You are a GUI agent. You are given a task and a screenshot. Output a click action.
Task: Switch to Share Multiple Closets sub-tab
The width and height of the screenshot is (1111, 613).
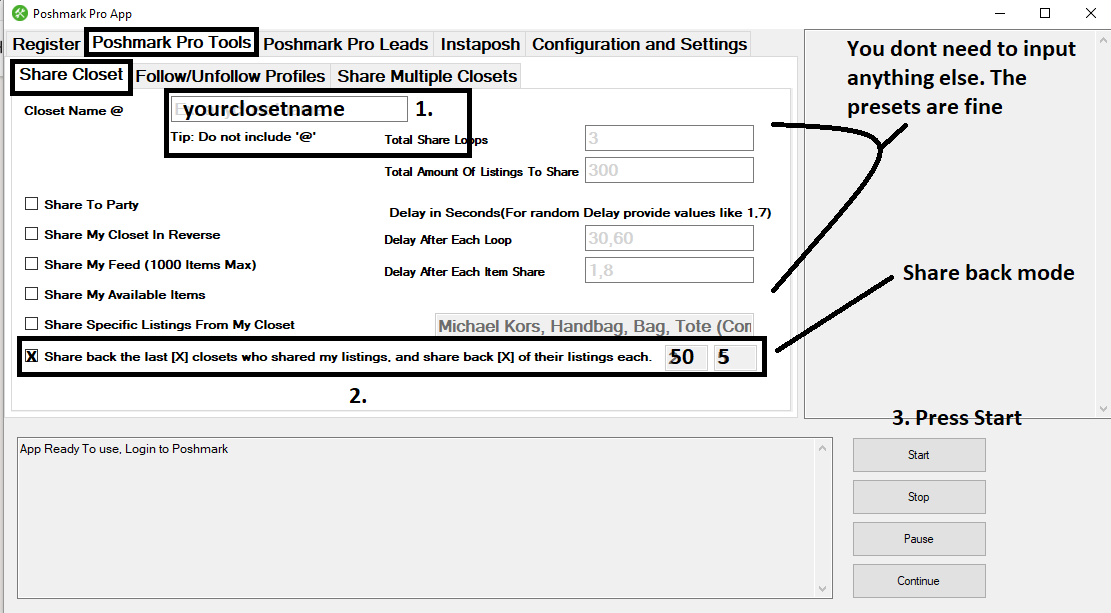(427, 76)
